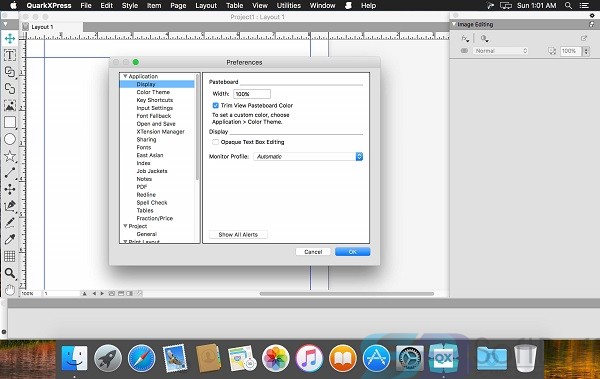Open QuarkXPress icon in the Dock
The height and width of the screenshot is (379, 600).
click(x=443, y=358)
